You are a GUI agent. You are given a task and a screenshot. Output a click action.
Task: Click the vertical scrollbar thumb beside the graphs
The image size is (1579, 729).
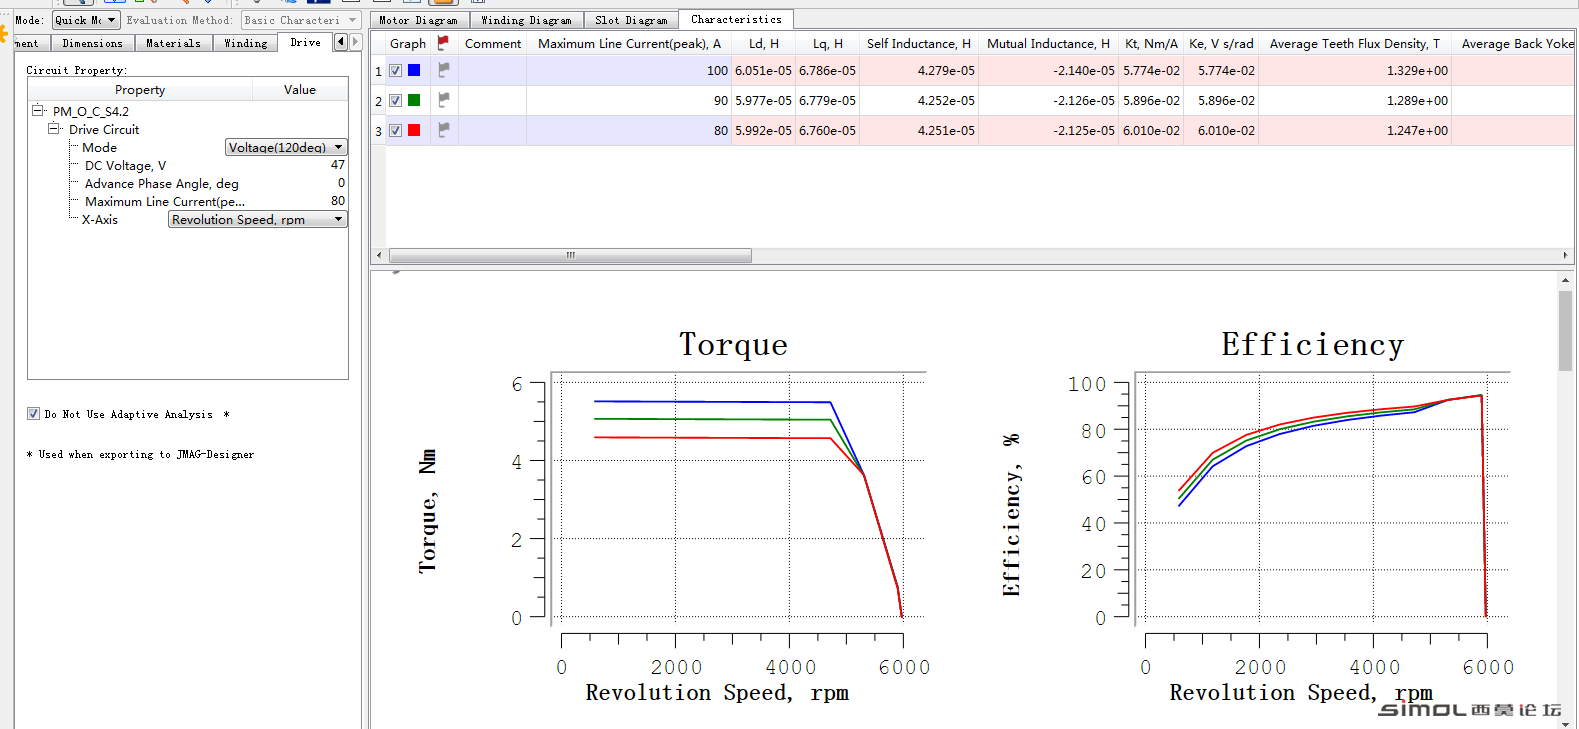[x=1565, y=331]
